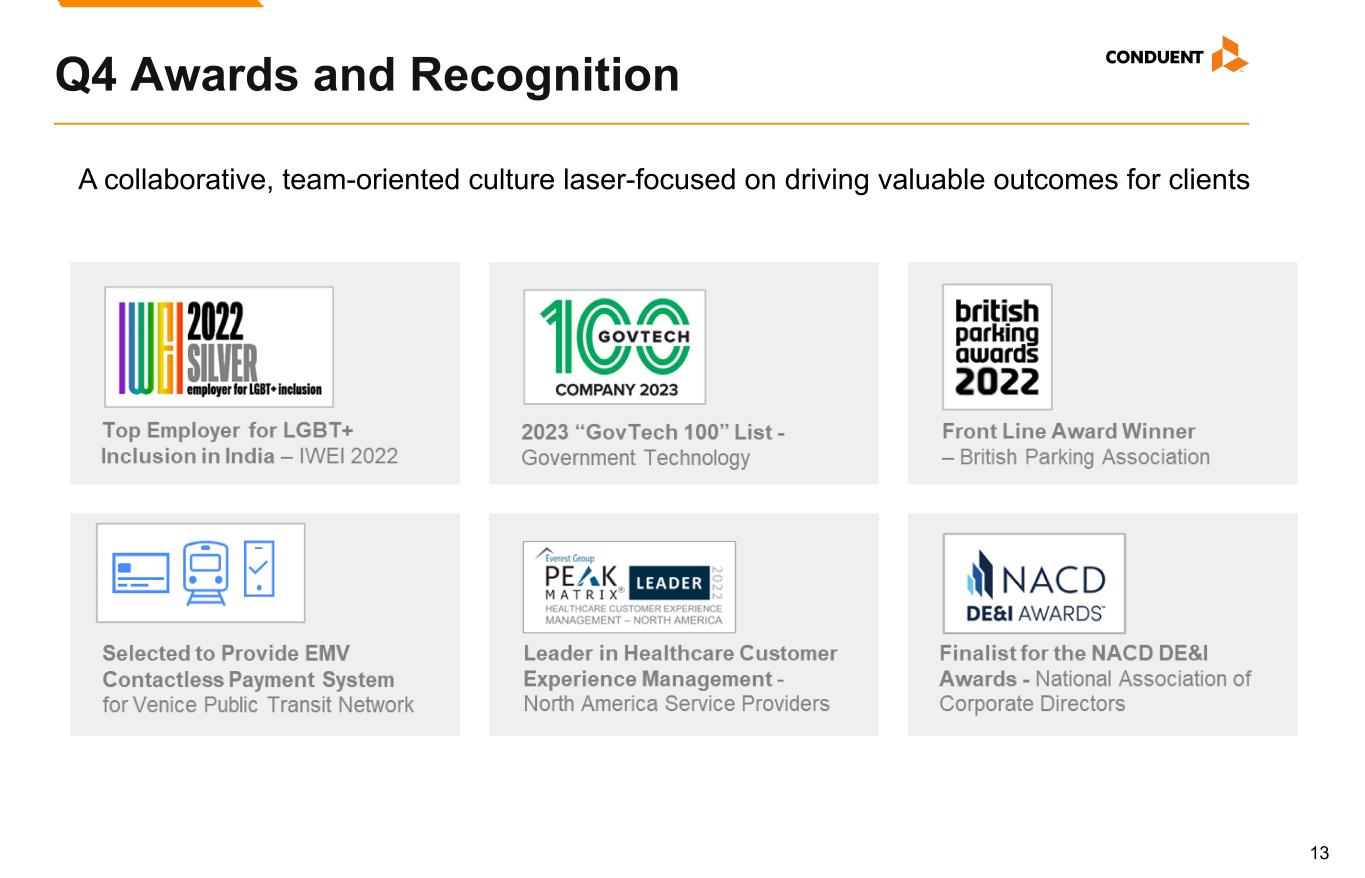Click the payment card icon
Image resolution: width=1365 pixels, height=878 pixels.
tap(141, 573)
